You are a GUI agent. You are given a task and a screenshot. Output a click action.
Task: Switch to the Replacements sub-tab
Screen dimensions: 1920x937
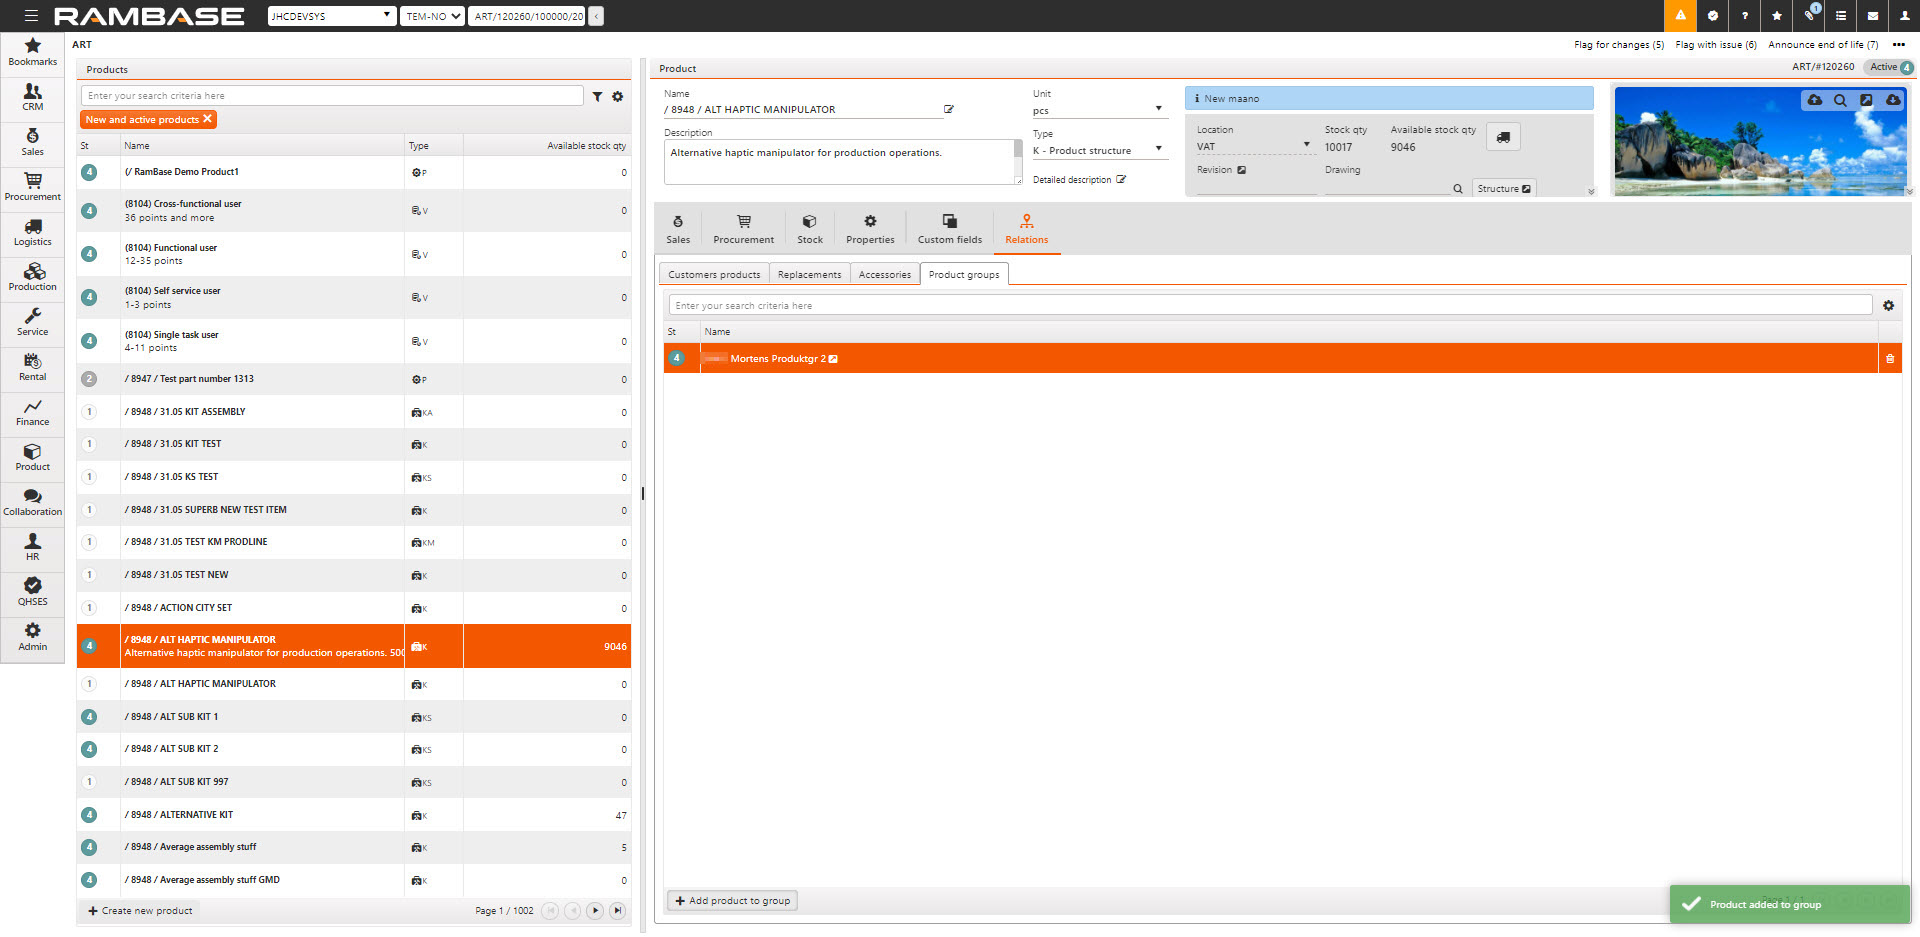point(809,275)
